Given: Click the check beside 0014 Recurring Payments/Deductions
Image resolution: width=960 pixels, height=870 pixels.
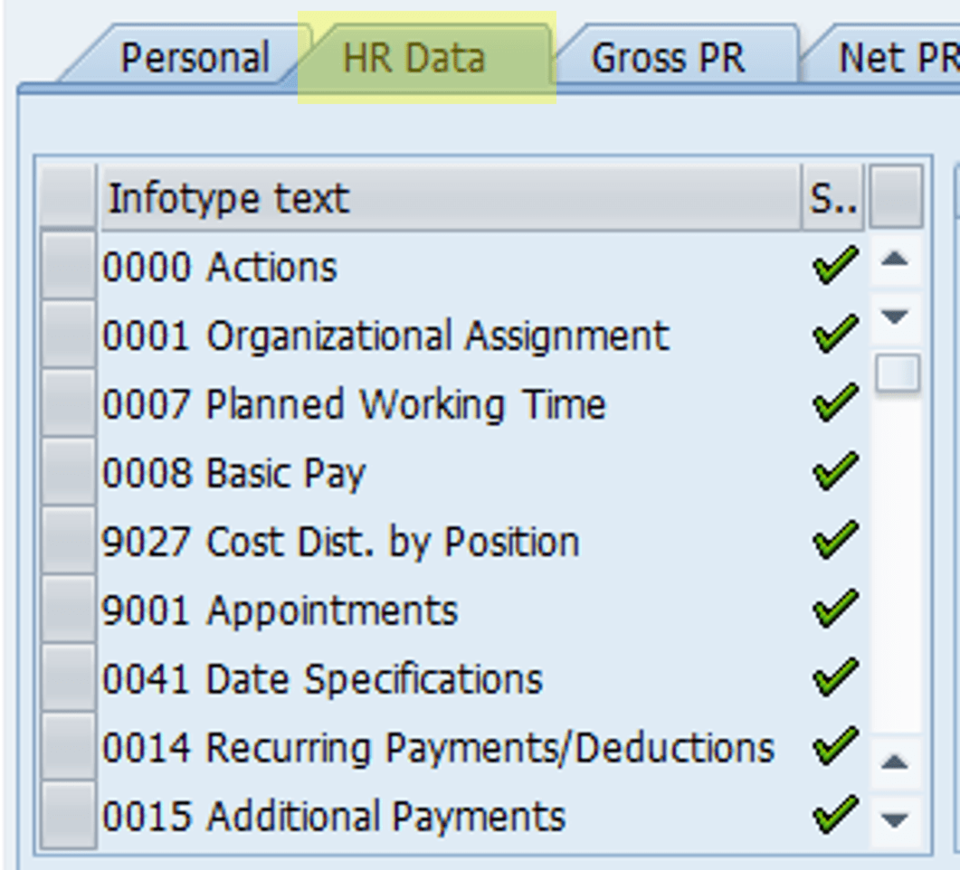Looking at the screenshot, I should click(x=833, y=744).
